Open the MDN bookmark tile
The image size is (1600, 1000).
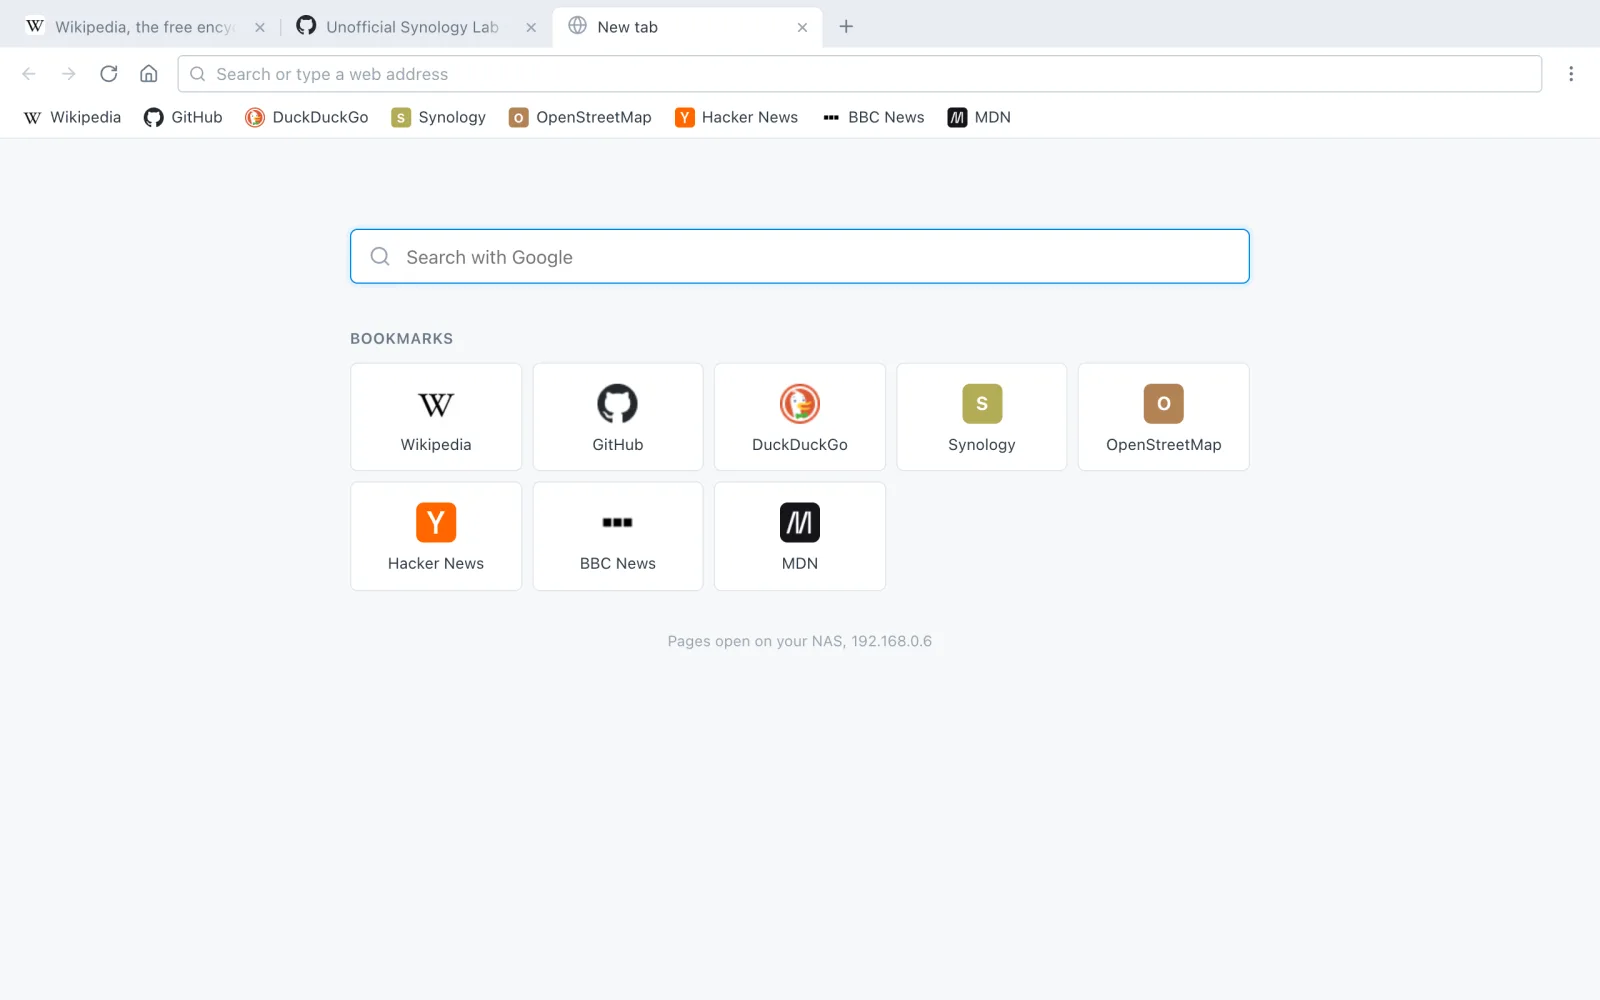coord(800,536)
